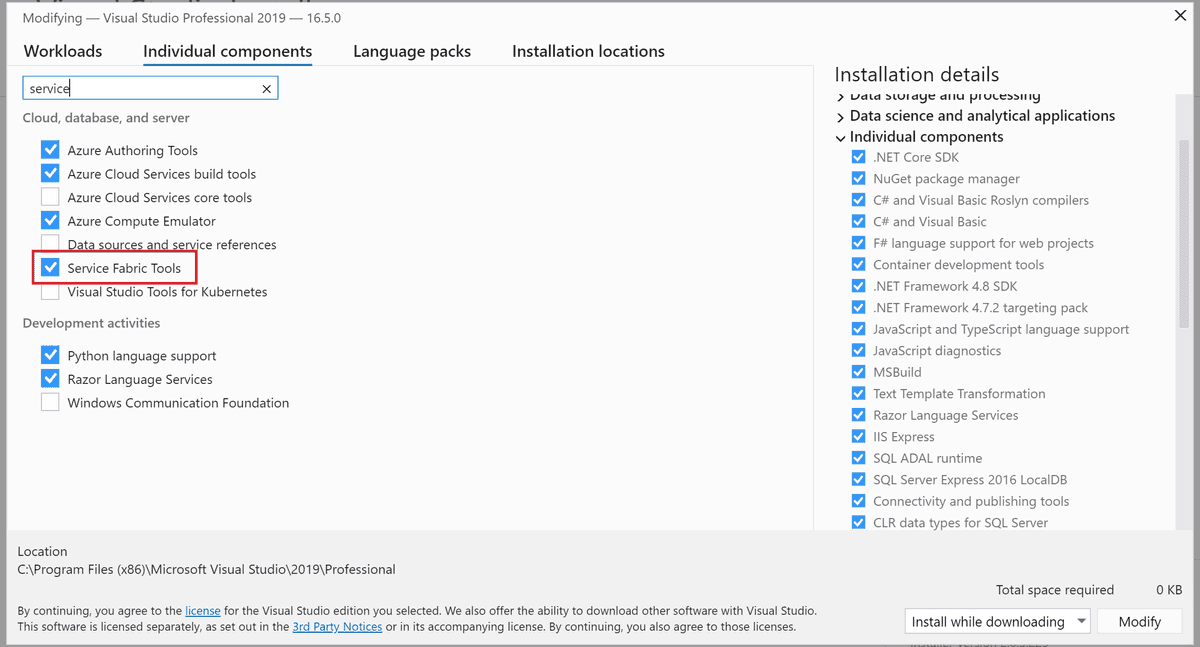This screenshot has width=1200, height=647.
Task: Open the Language packs tab
Action: [x=411, y=51]
